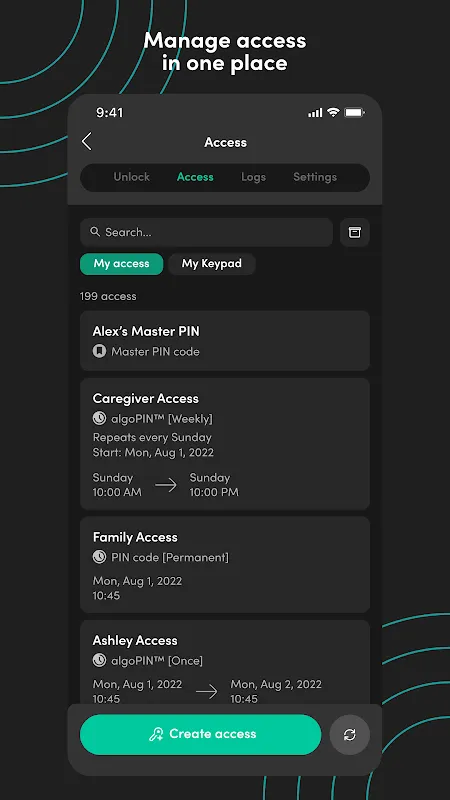This screenshot has height=800, width=450.
Task: Open the Caregiver Access card
Action: pos(224,443)
